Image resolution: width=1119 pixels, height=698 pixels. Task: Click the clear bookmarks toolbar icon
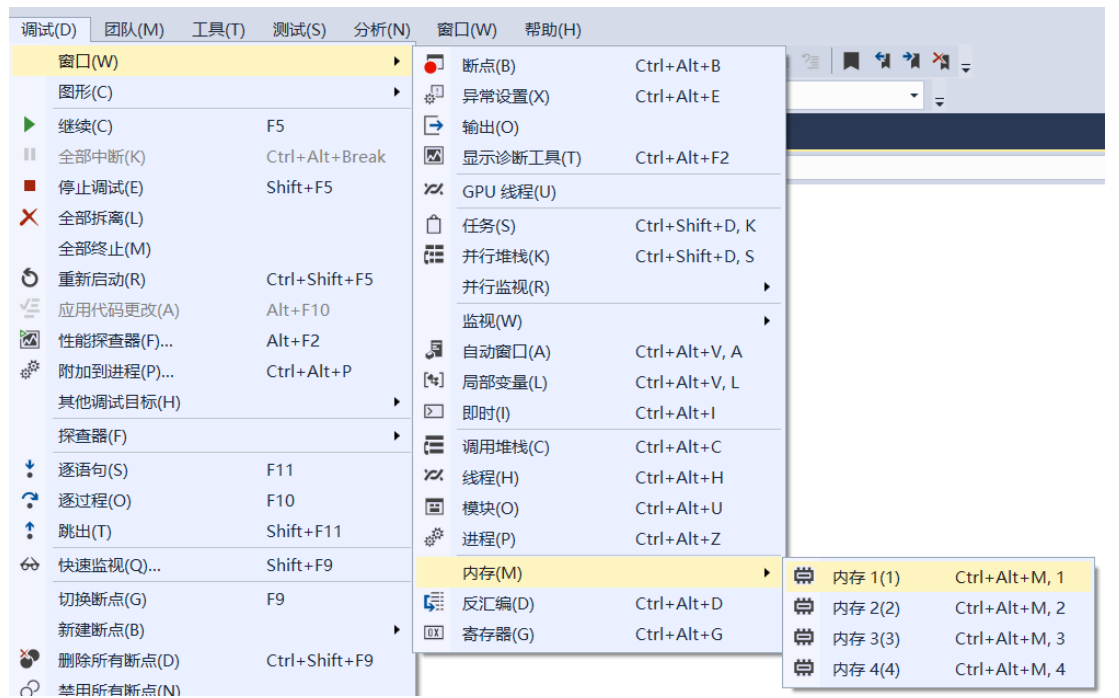(x=941, y=61)
